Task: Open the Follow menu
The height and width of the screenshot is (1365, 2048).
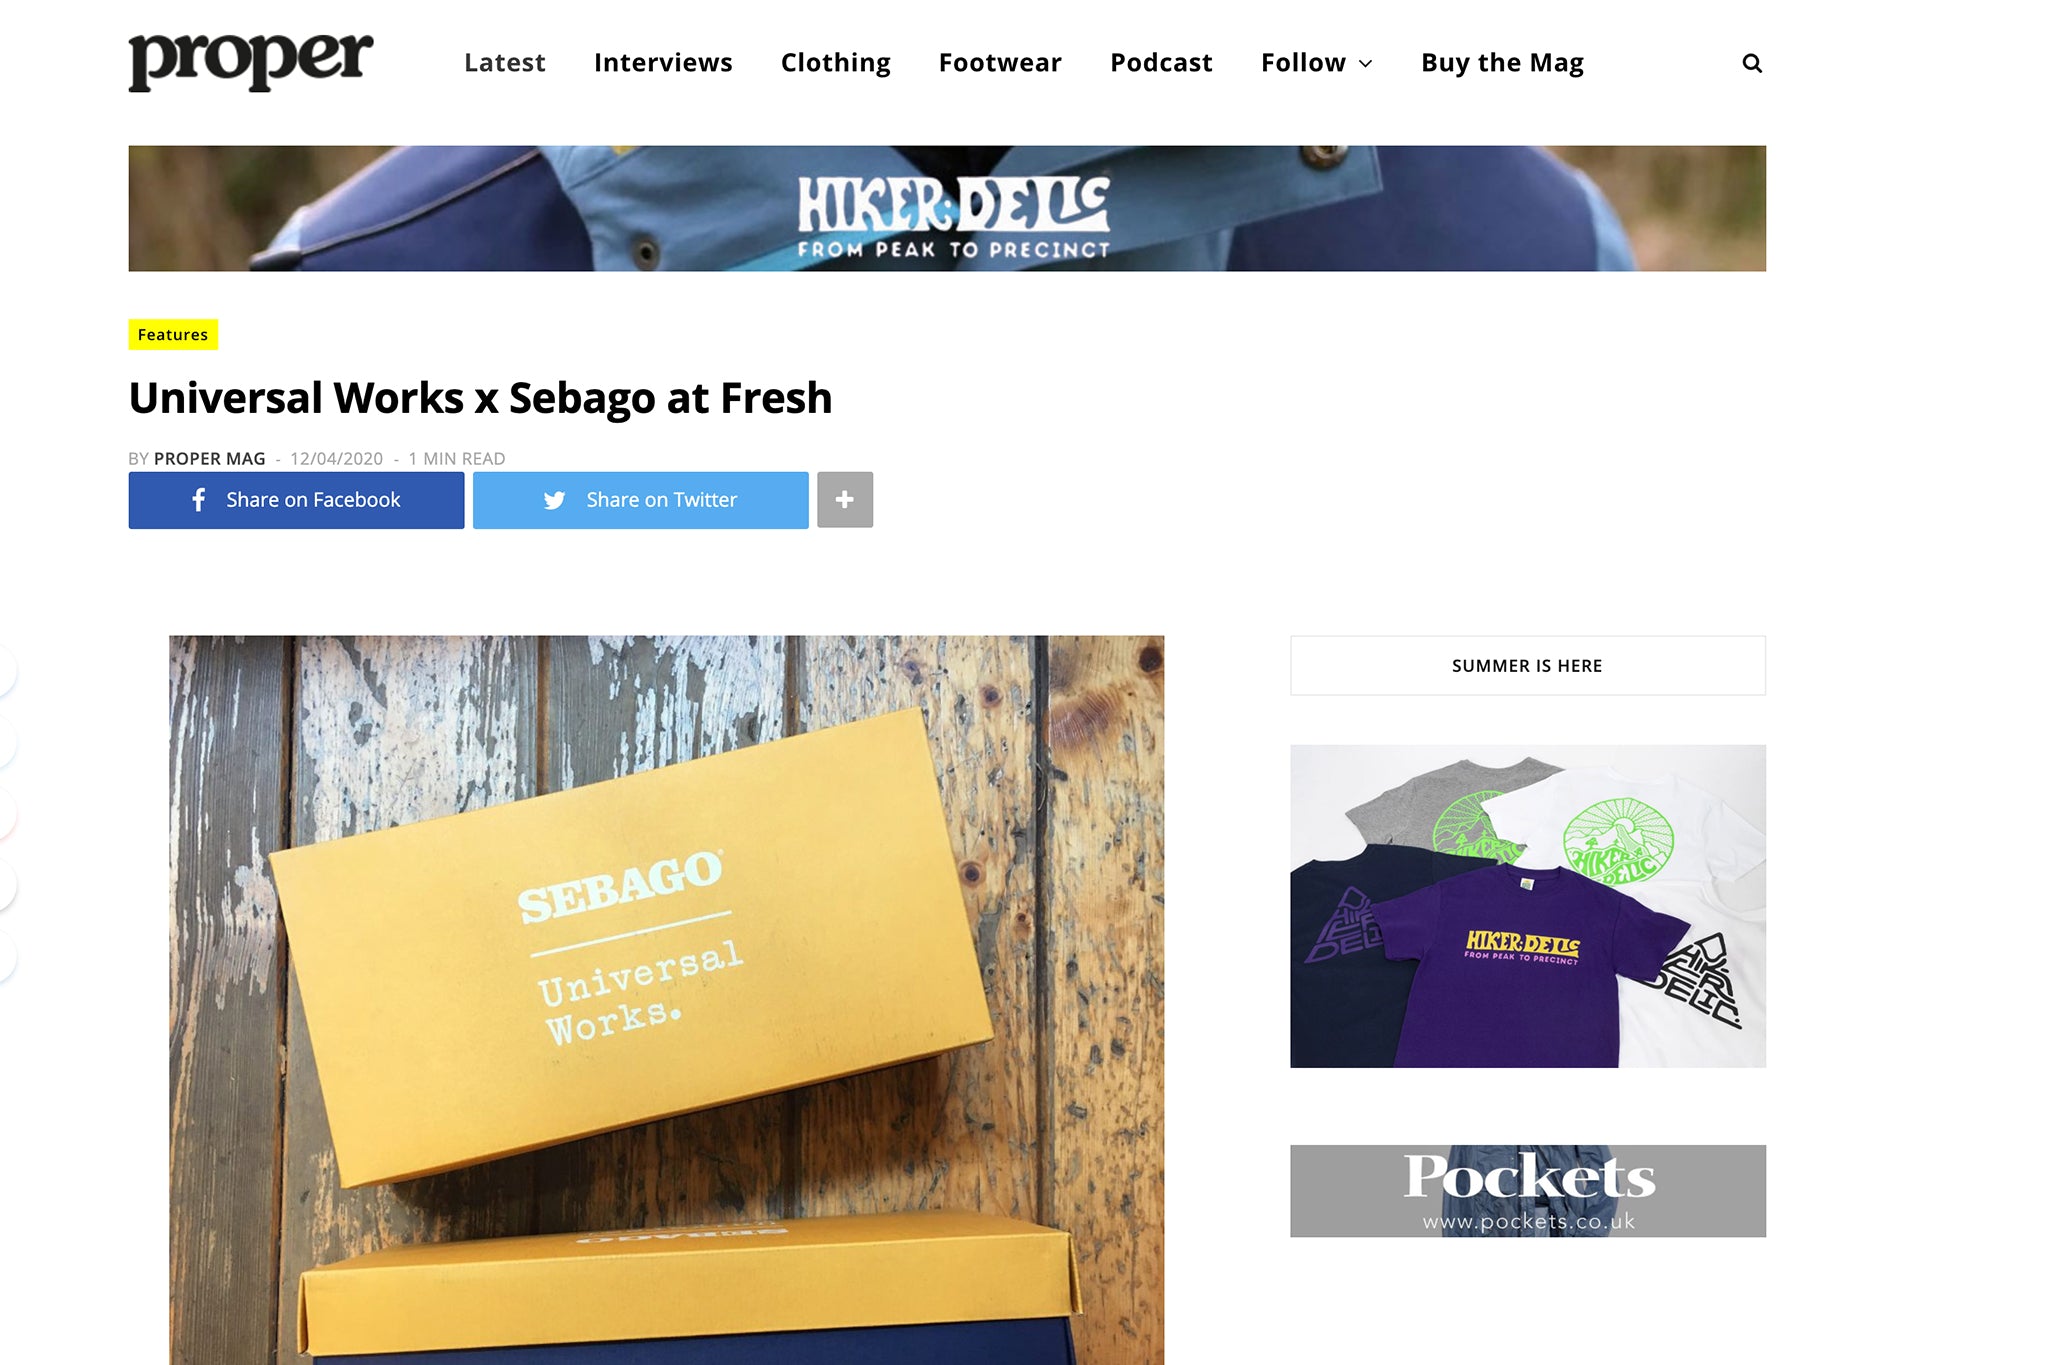Action: (x=1316, y=63)
